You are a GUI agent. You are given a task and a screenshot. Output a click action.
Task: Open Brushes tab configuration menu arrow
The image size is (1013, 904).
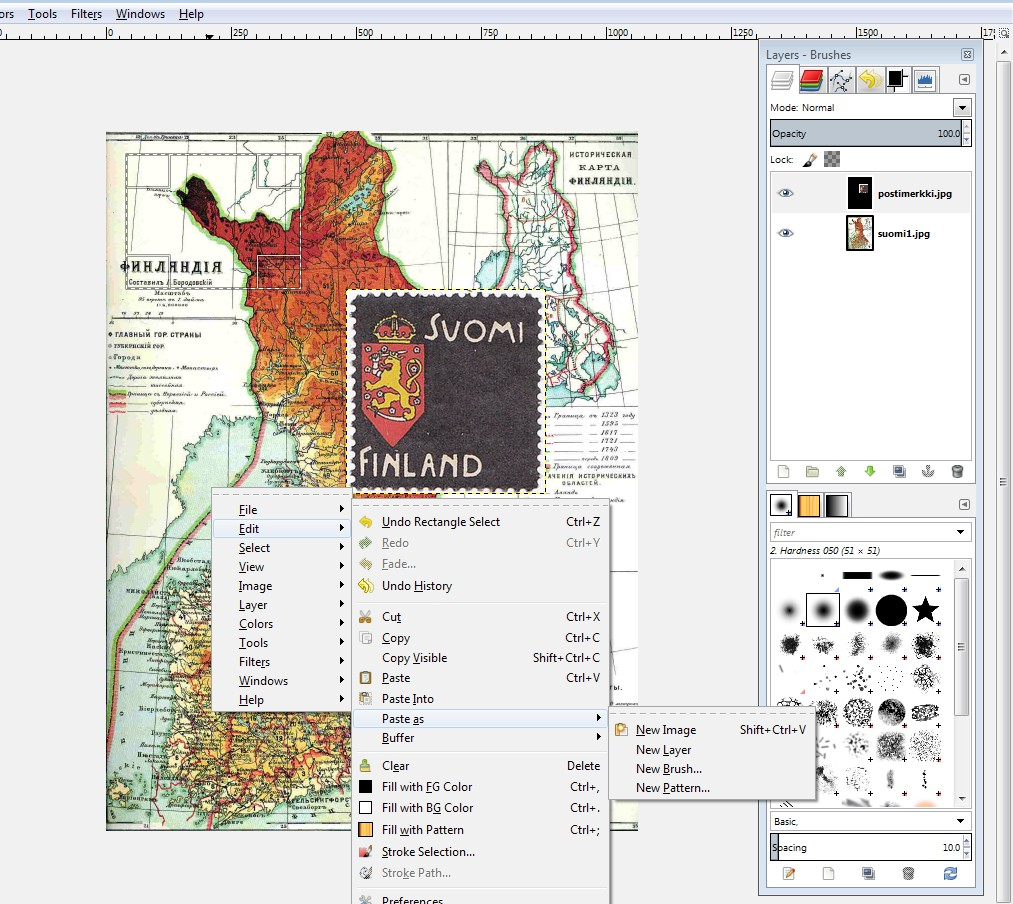[965, 504]
